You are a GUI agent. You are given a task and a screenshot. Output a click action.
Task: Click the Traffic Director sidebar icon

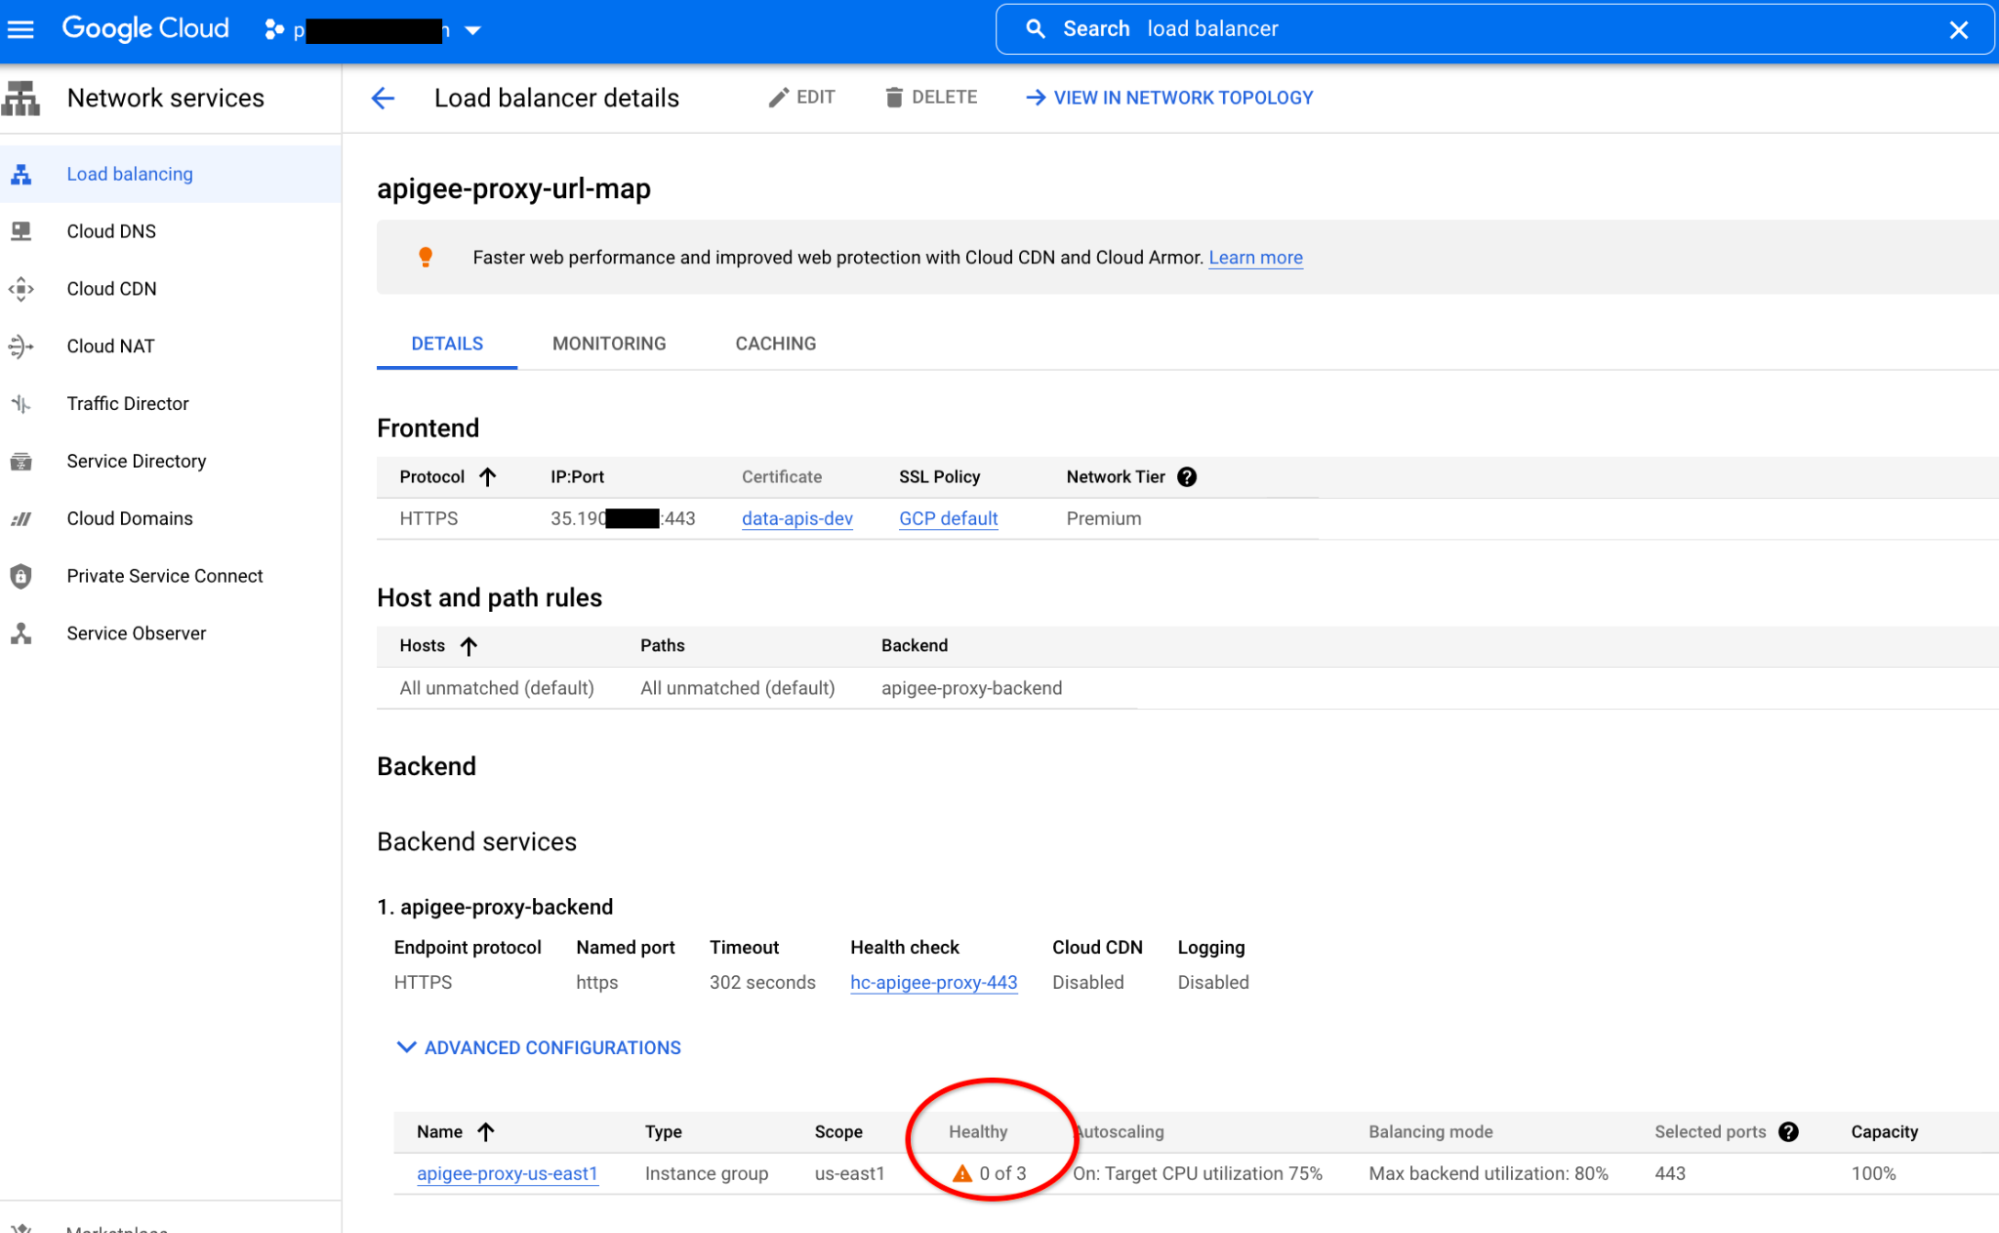[x=21, y=404]
